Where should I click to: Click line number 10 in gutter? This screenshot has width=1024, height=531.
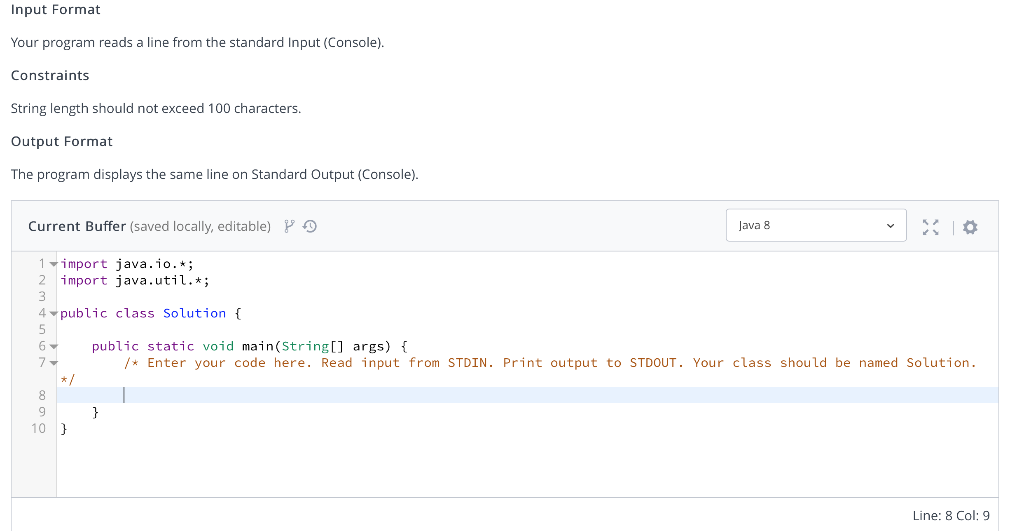39,428
